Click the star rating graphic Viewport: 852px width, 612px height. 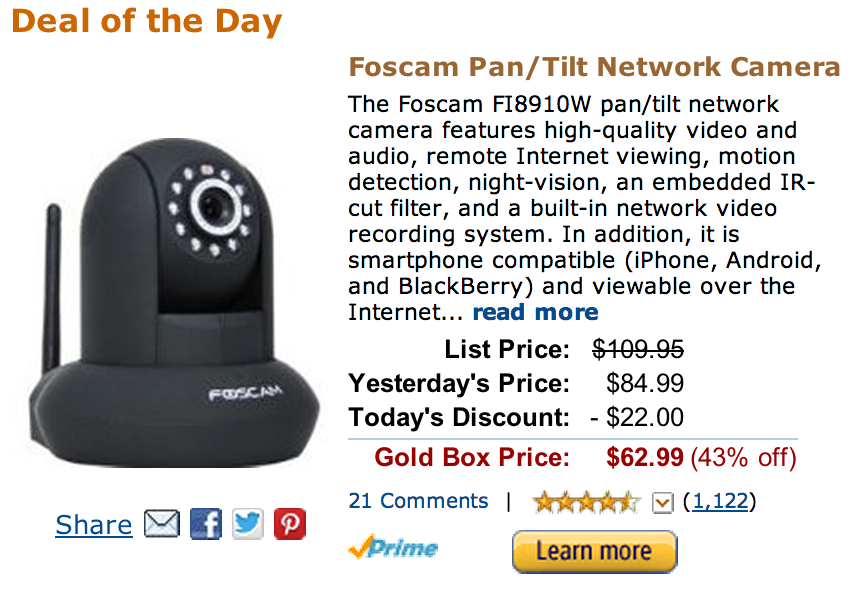pos(586,502)
